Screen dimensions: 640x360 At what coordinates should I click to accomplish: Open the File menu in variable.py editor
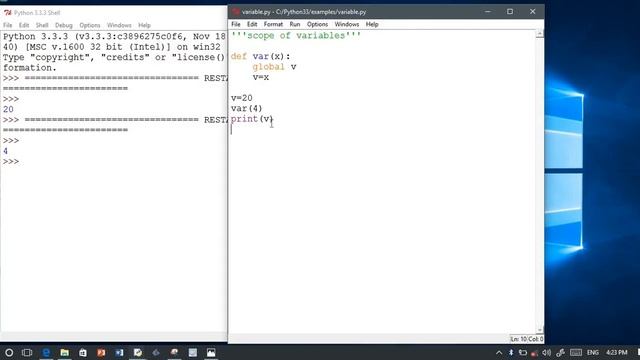pos(236,24)
